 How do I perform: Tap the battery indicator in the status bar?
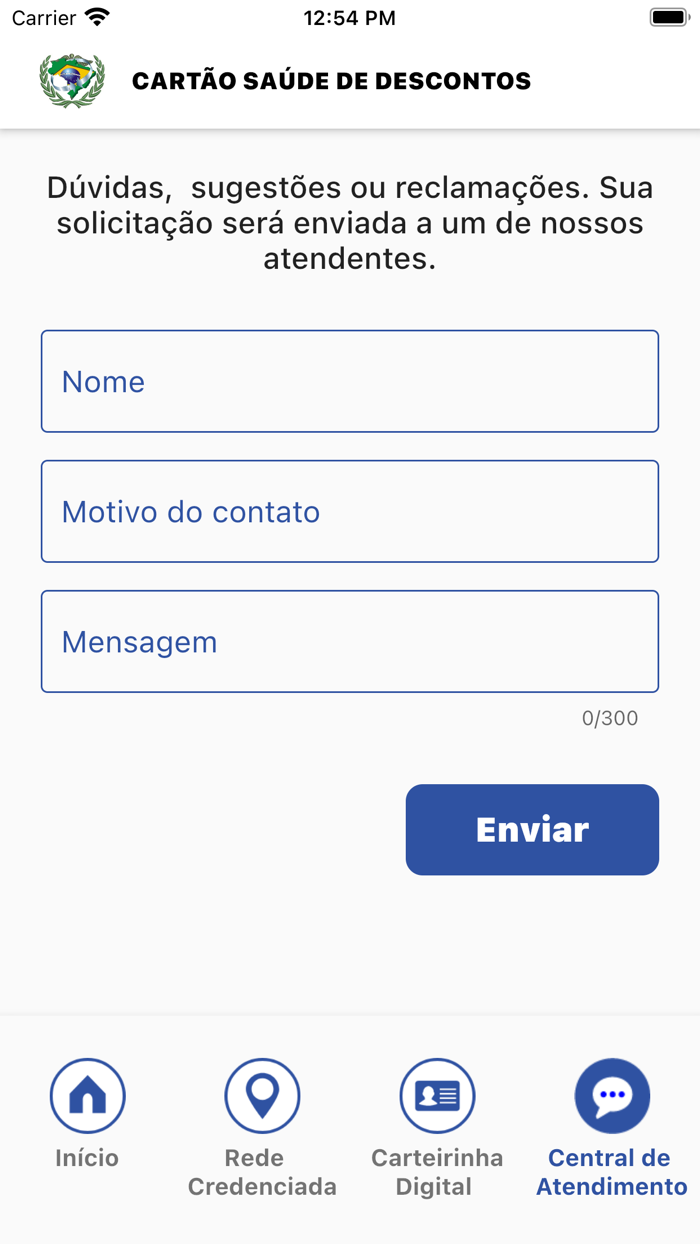pyautogui.click(x=665, y=15)
